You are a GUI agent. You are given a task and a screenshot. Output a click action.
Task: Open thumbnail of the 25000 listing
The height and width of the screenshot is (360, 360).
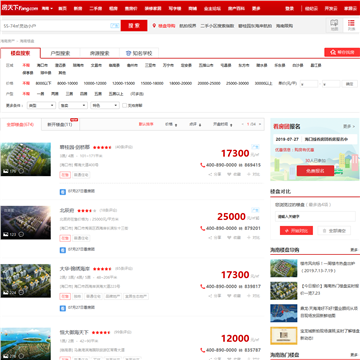26,222
